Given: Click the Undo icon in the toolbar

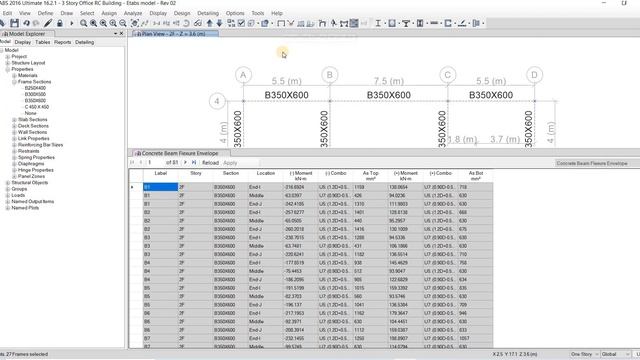Looking at the screenshot, I should click(27, 23).
